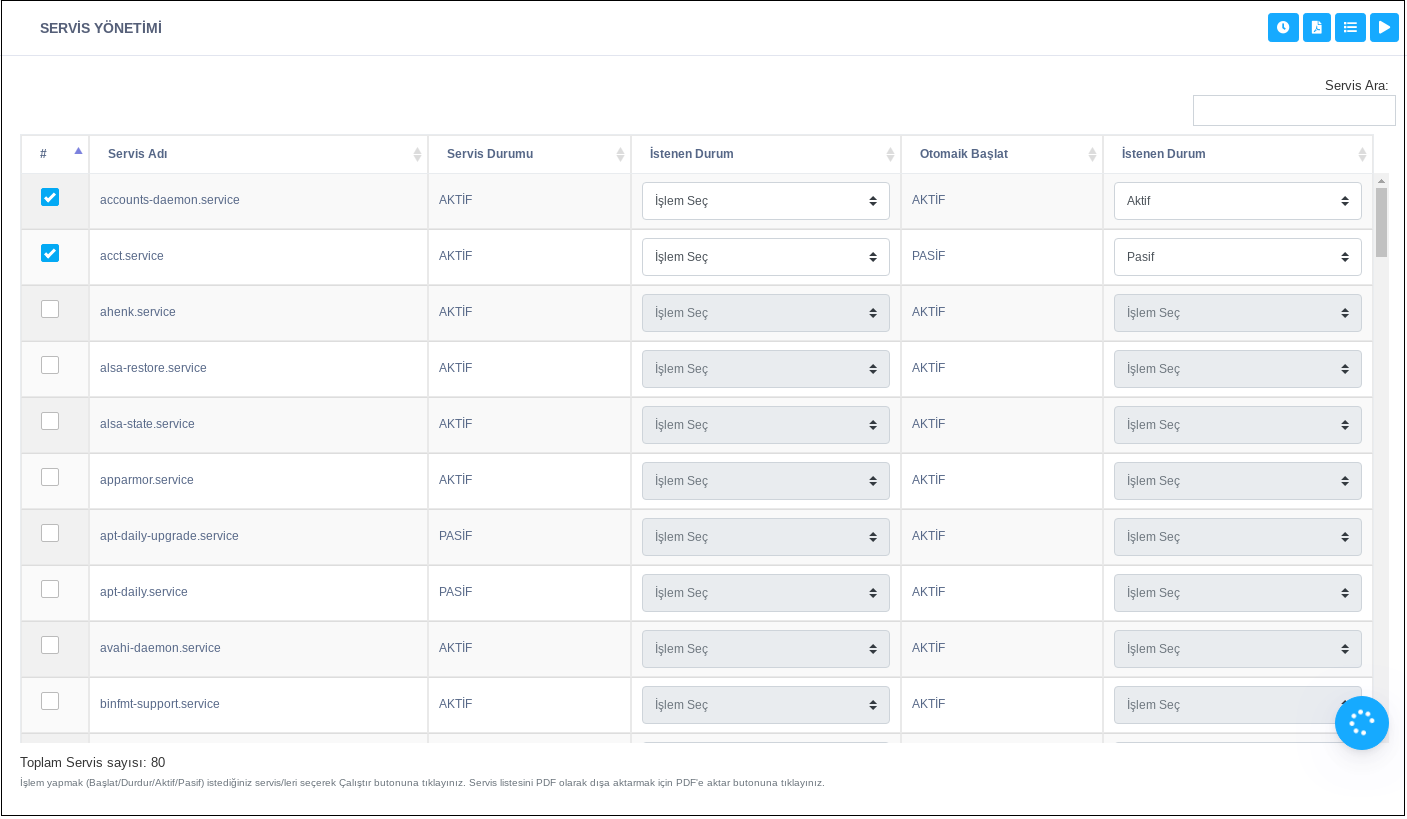
Task: Sort by the # column arrow
Action: (x=78, y=151)
